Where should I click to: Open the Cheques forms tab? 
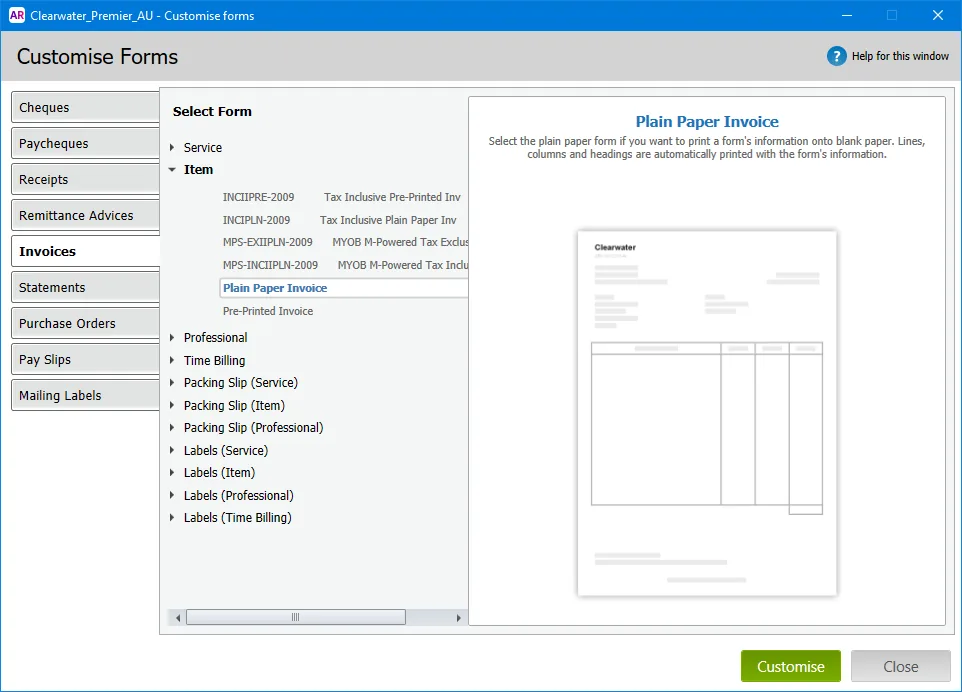tap(85, 107)
